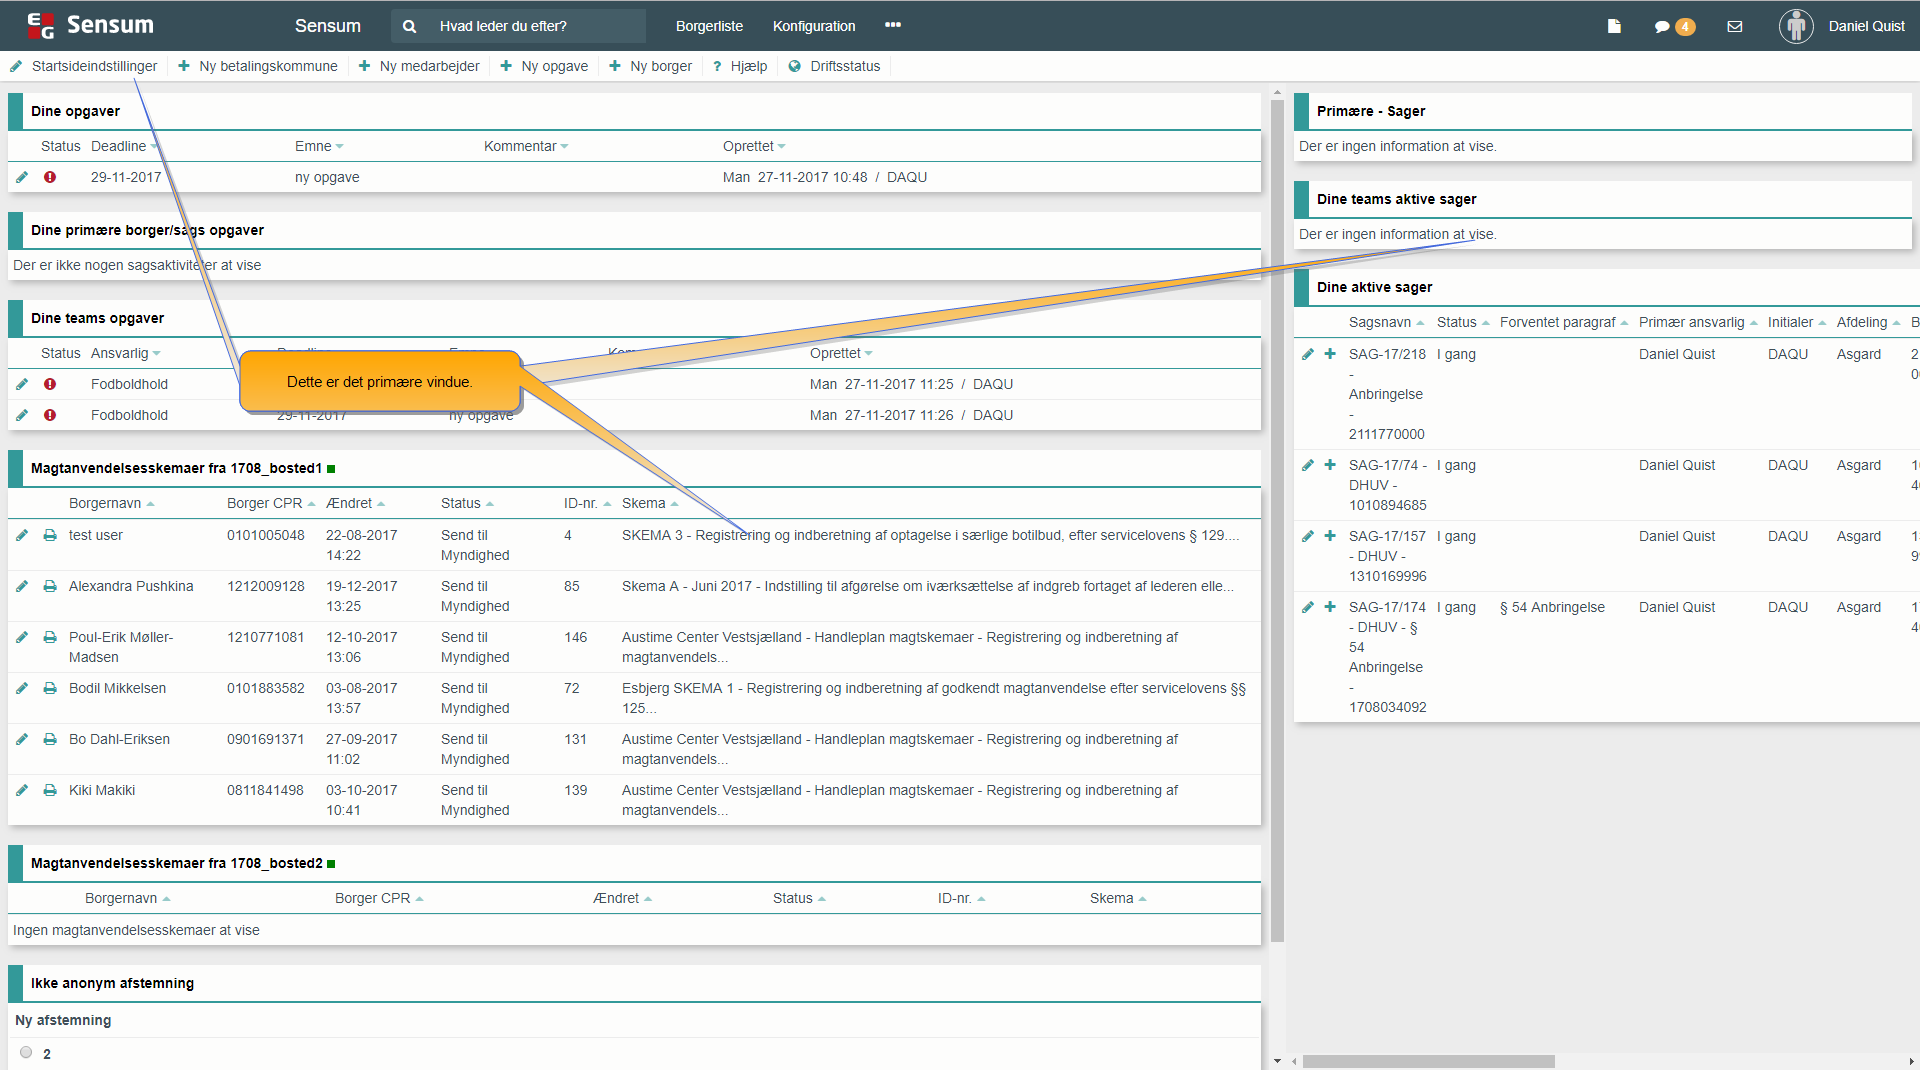
Task: Sort by Borgernavn column in bosted1
Action: click(x=105, y=503)
